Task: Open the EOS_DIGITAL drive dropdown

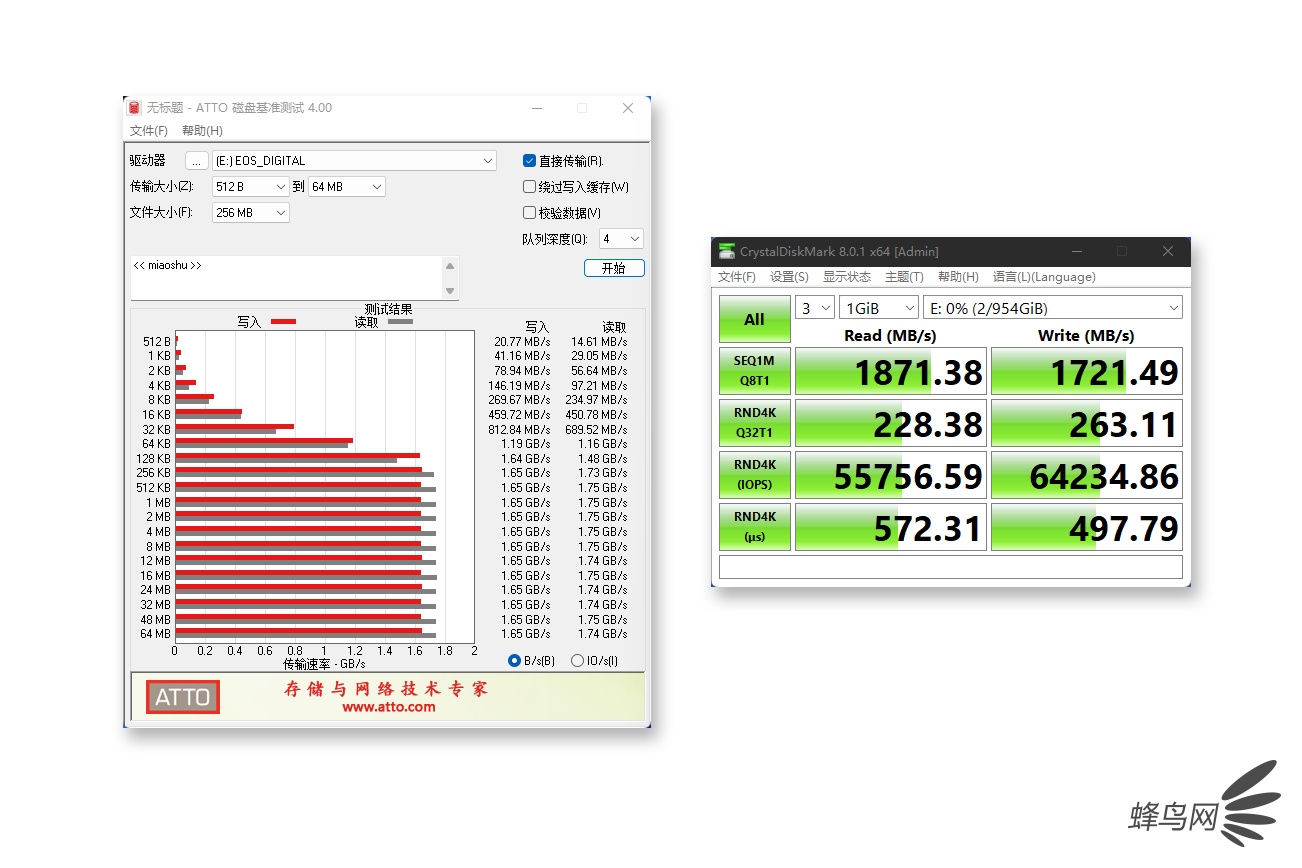Action: pos(488,161)
